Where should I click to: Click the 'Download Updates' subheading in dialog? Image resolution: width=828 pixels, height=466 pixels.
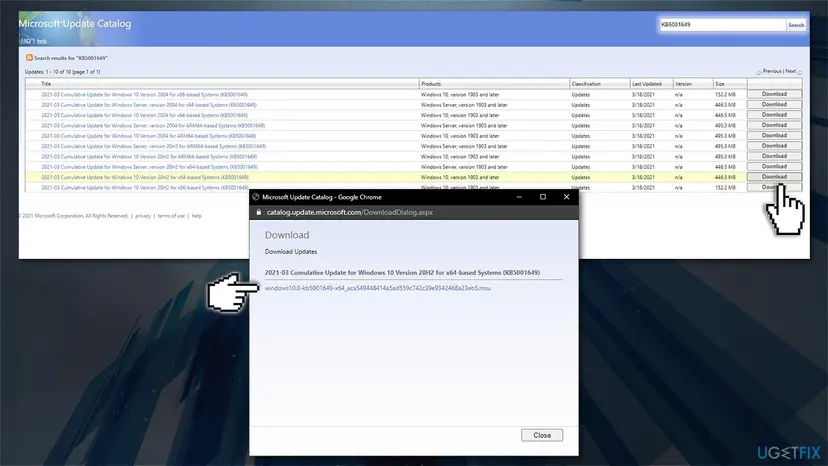point(291,252)
